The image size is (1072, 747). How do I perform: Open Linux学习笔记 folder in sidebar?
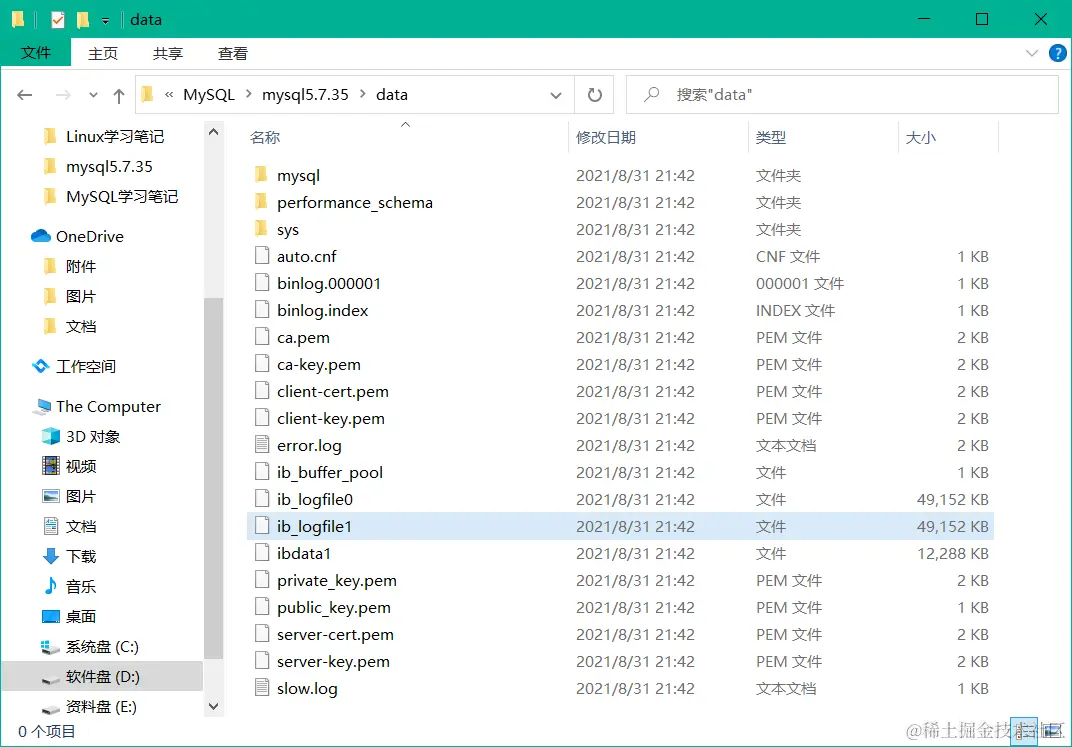click(x=103, y=137)
